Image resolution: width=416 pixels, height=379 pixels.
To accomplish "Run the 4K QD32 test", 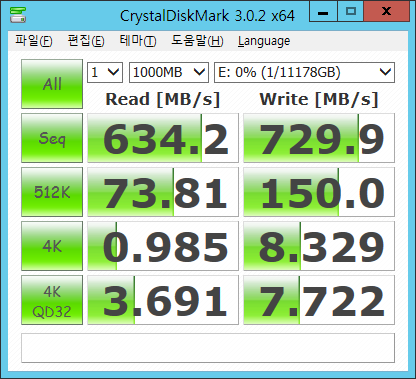I will click(52, 300).
